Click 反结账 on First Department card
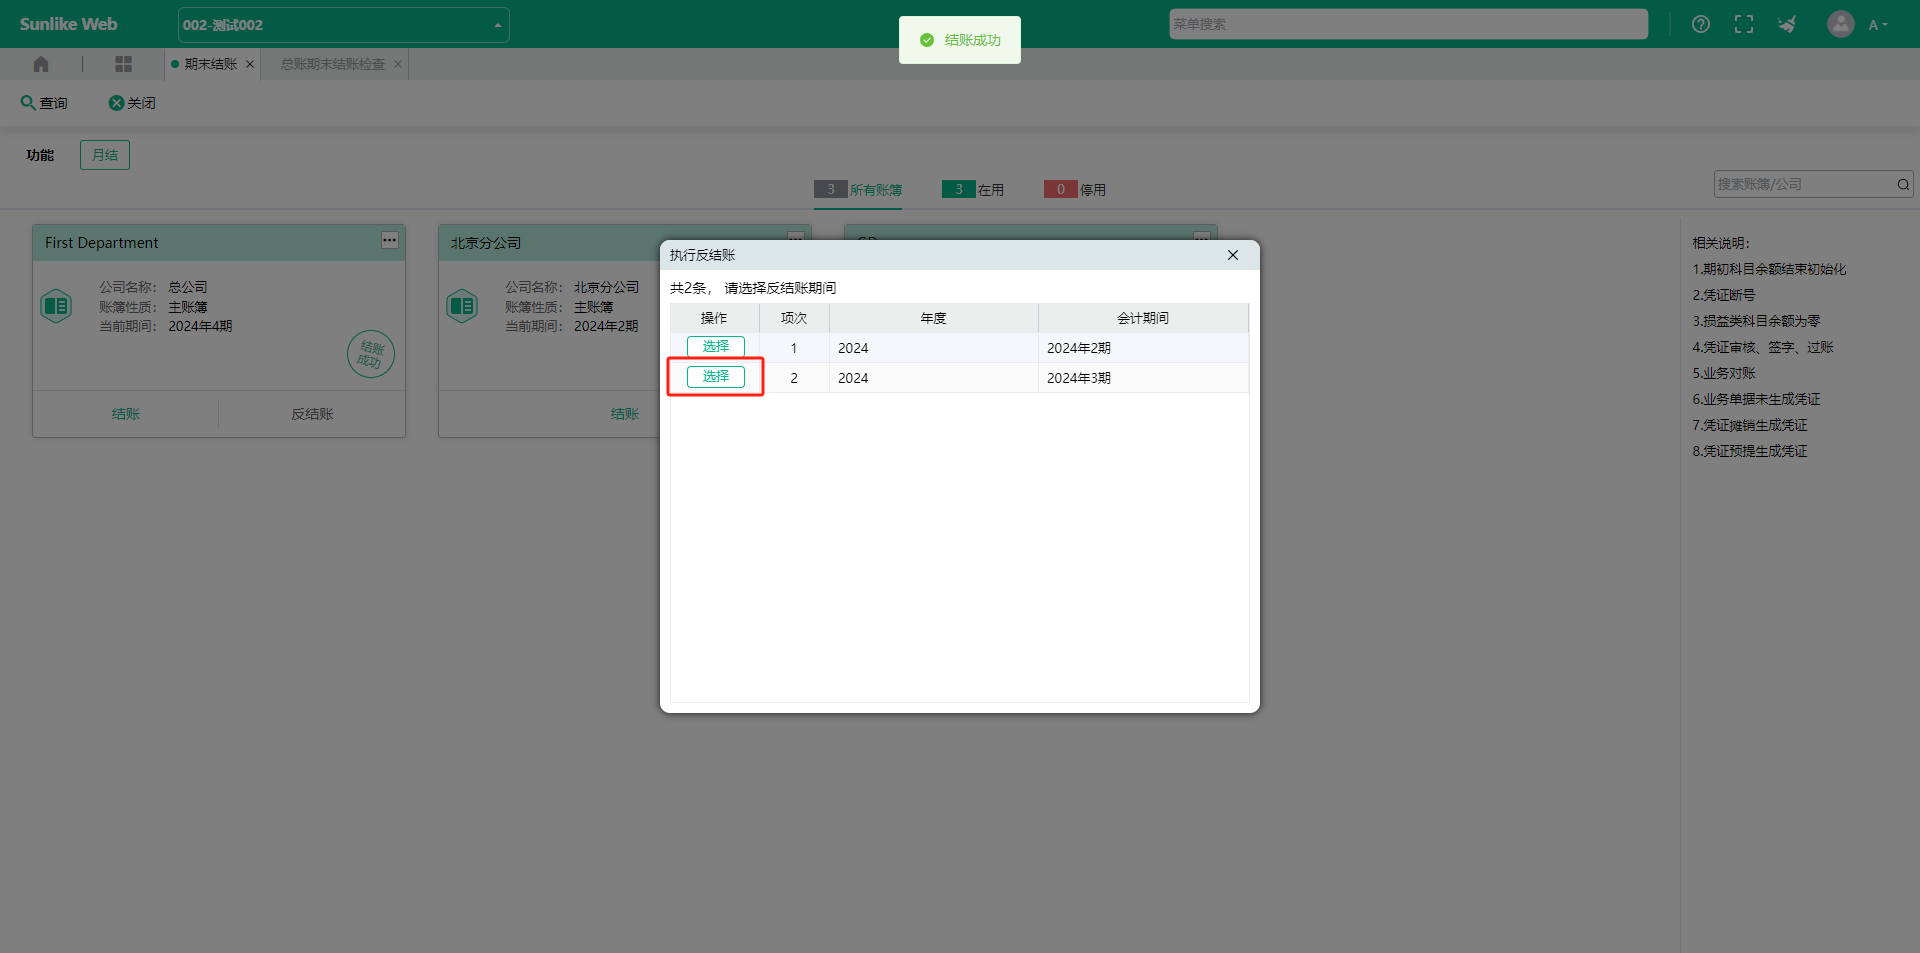1920x953 pixels. click(x=312, y=414)
